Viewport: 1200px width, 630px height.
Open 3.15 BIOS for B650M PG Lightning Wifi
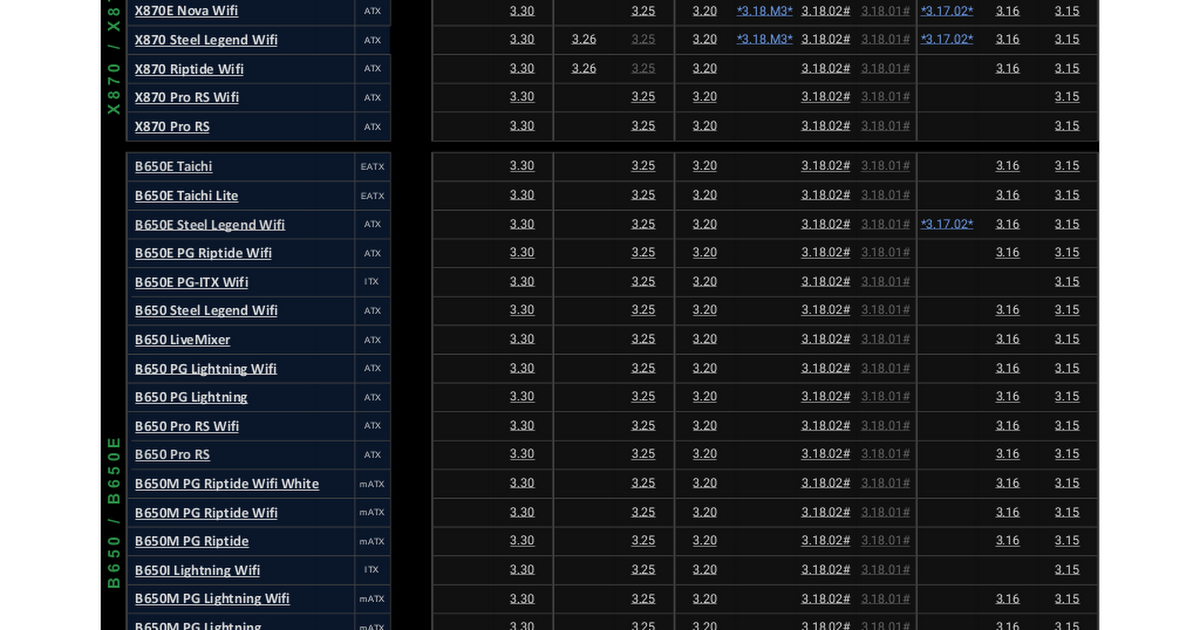(x=1067, y=599)
